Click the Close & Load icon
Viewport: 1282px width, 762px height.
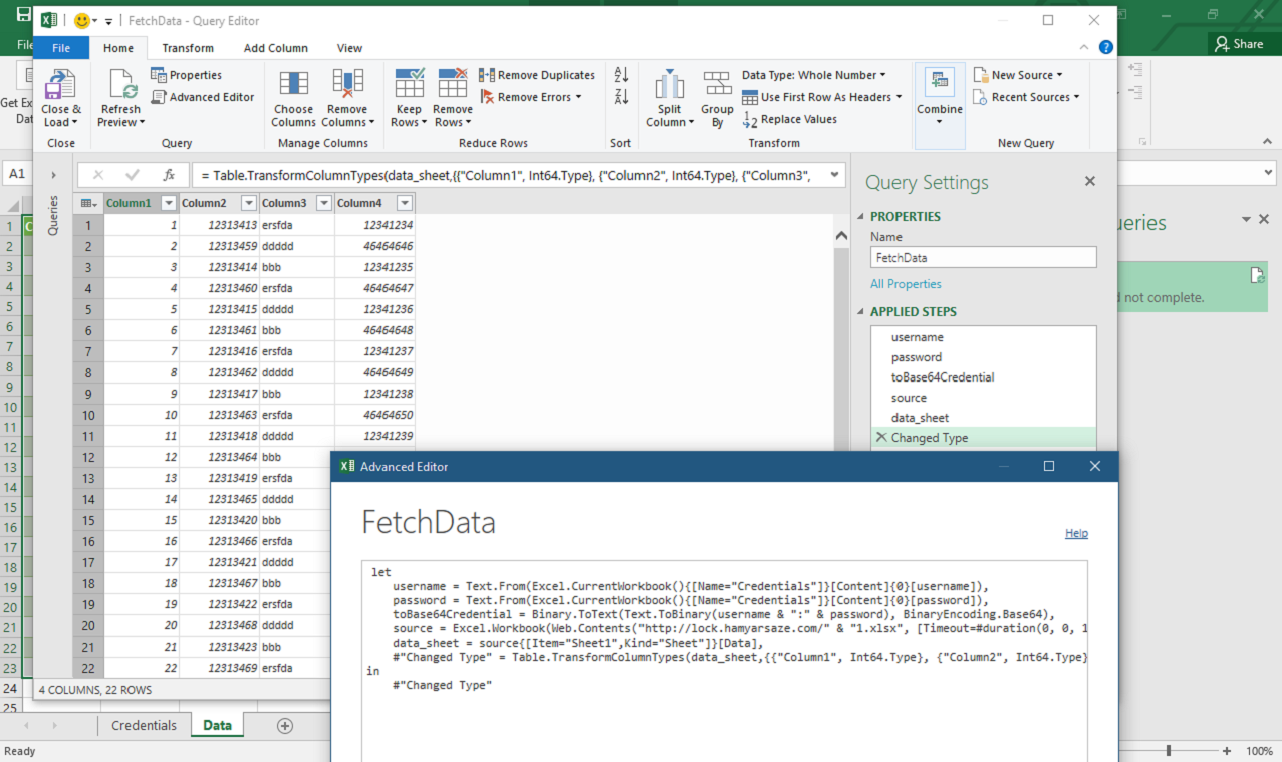point(60,84)
